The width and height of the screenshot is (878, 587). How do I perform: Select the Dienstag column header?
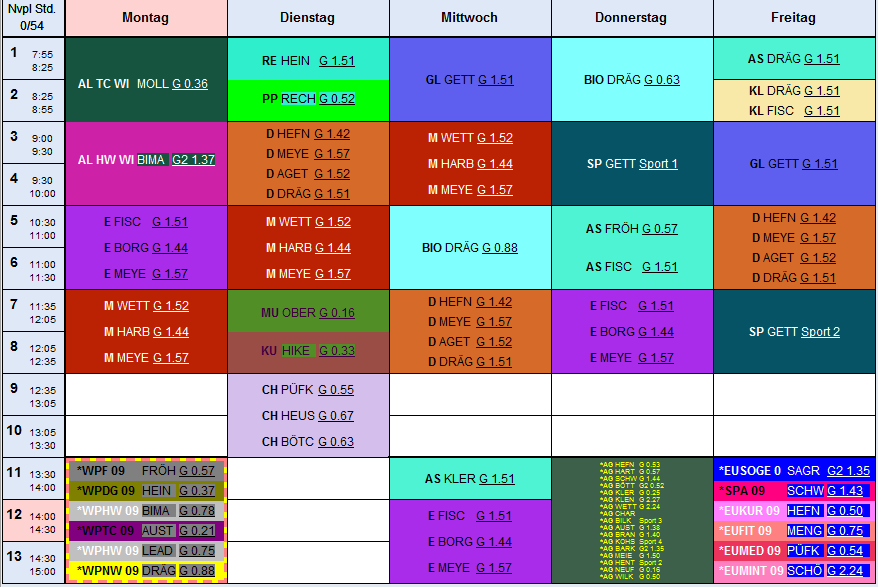point(308,19)
